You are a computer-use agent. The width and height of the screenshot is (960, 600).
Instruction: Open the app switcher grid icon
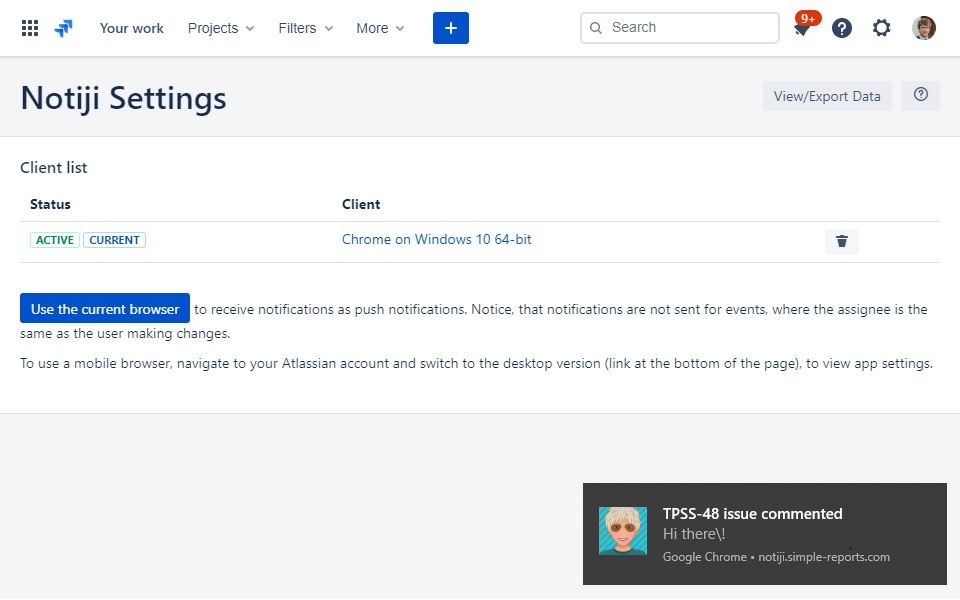(30, 28)
